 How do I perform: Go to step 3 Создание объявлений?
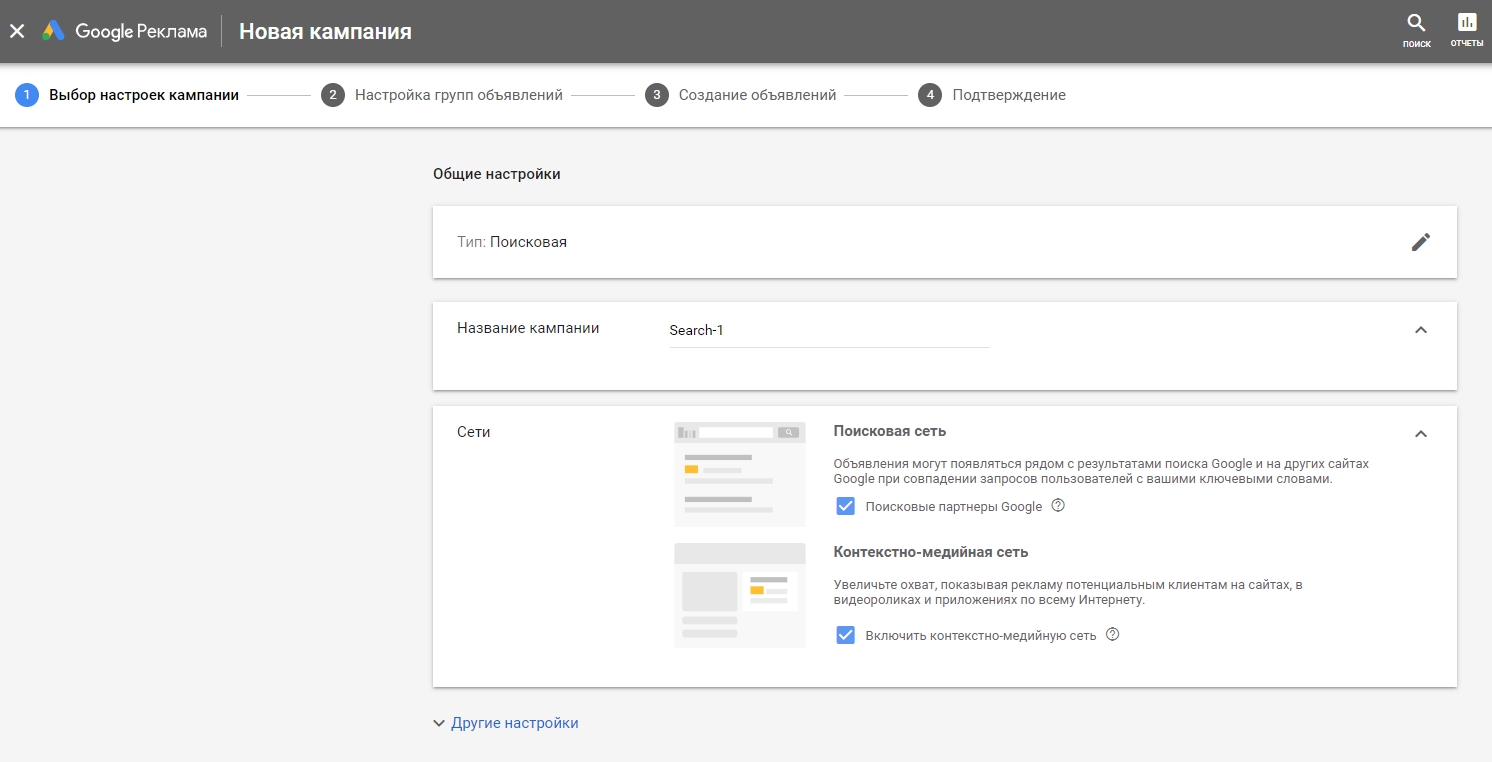pos(741,95)
